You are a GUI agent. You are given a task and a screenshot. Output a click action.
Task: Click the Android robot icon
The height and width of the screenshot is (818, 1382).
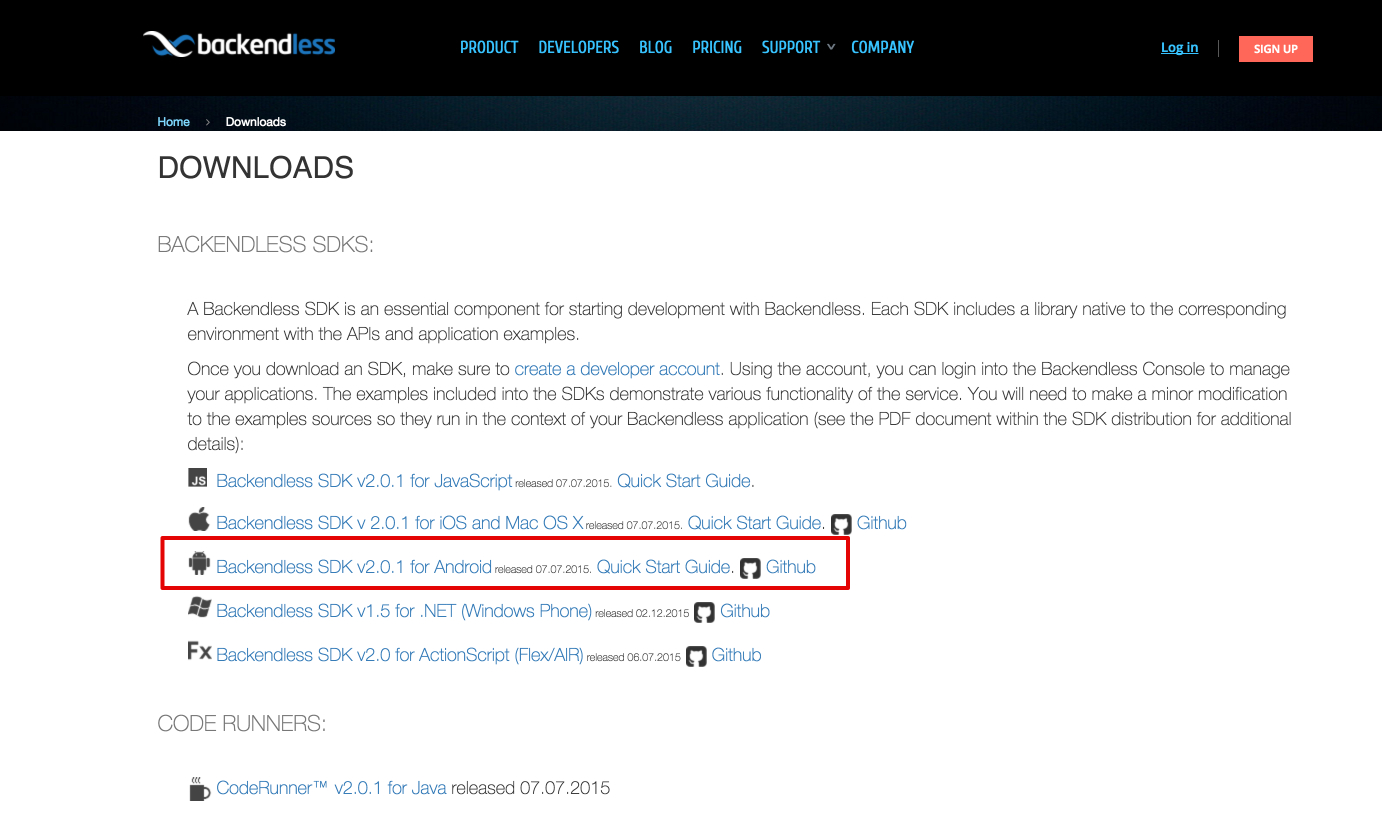pyautogui.click(x=199, y=563)
